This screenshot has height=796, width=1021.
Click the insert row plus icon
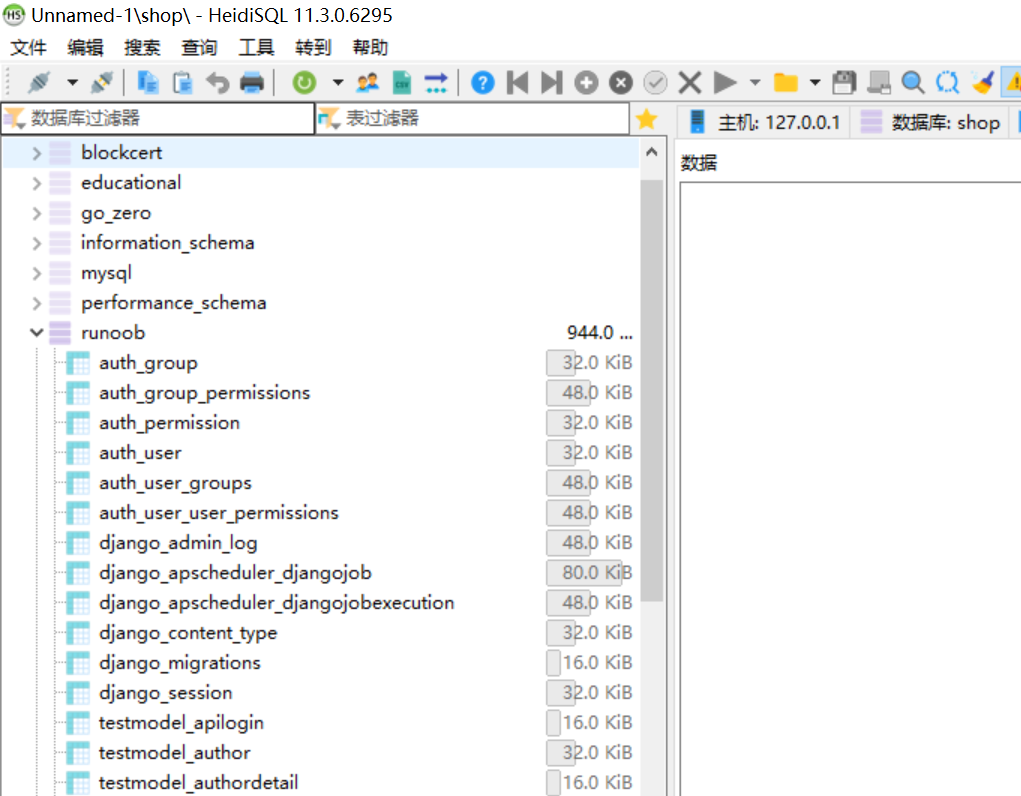586,83
